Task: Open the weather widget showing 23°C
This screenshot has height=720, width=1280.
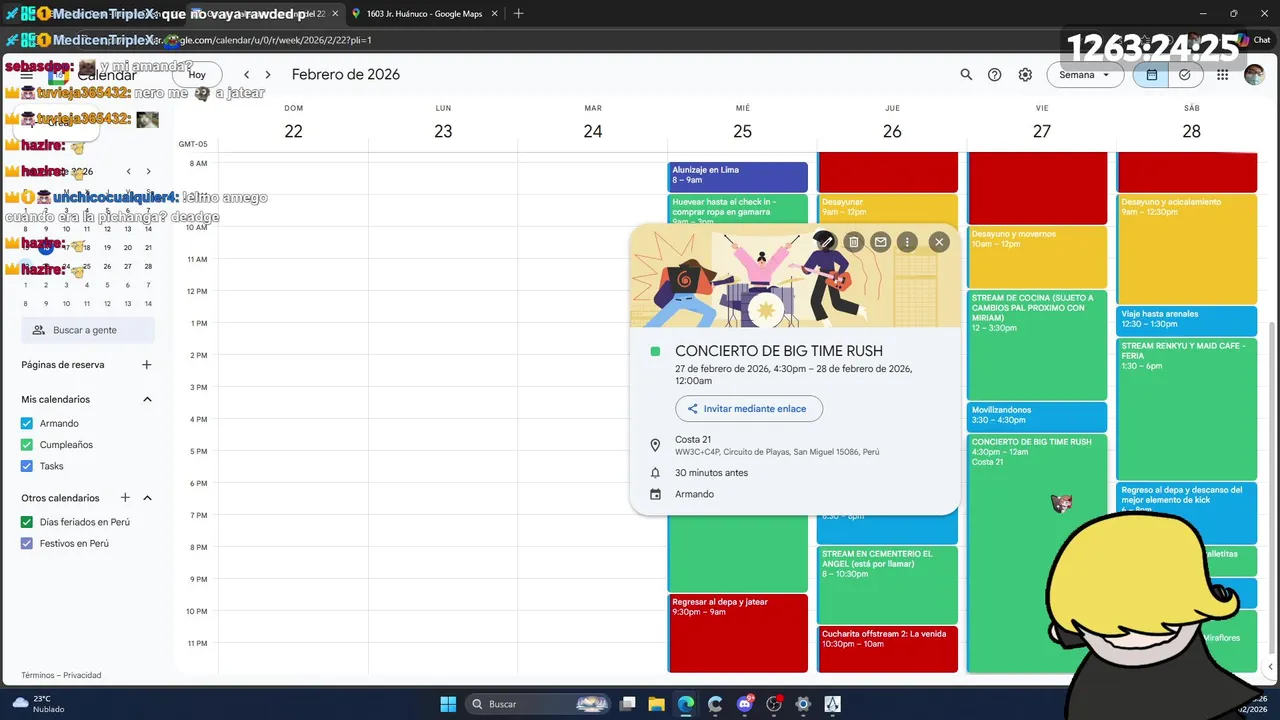Action: (38, 704)
